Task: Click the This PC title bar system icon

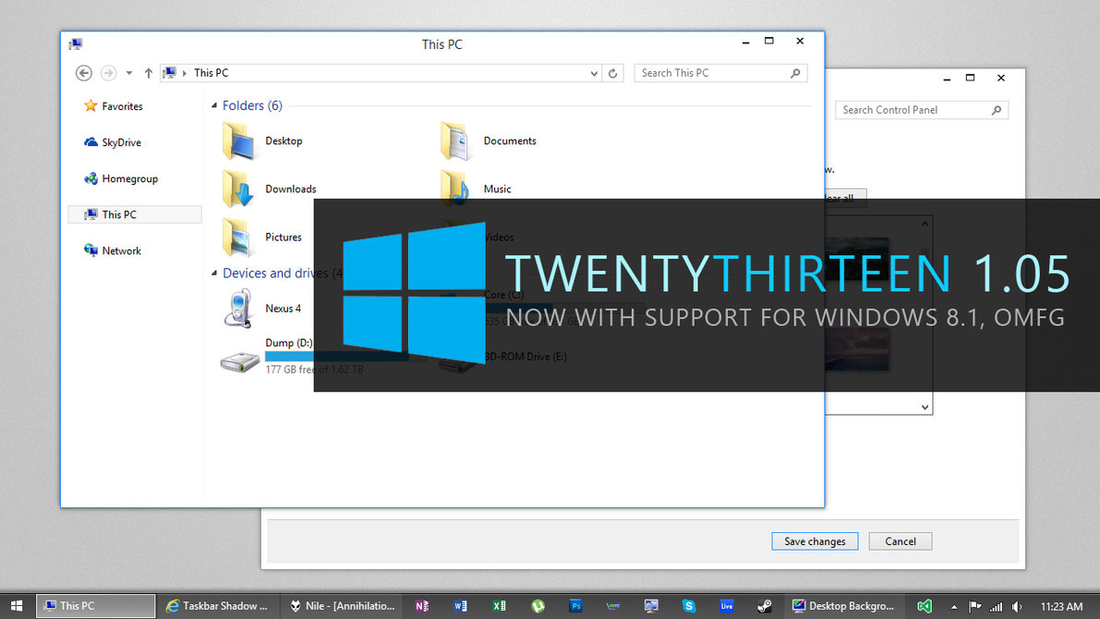Action: pos(76,44)
